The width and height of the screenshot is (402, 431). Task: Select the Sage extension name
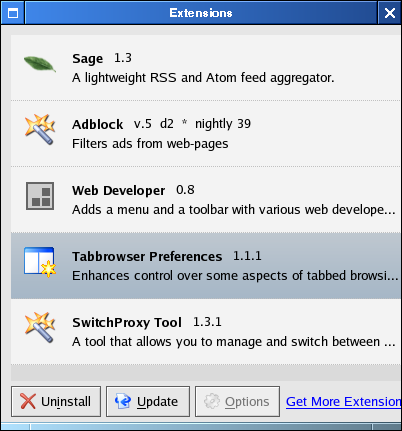click(87, 59)
